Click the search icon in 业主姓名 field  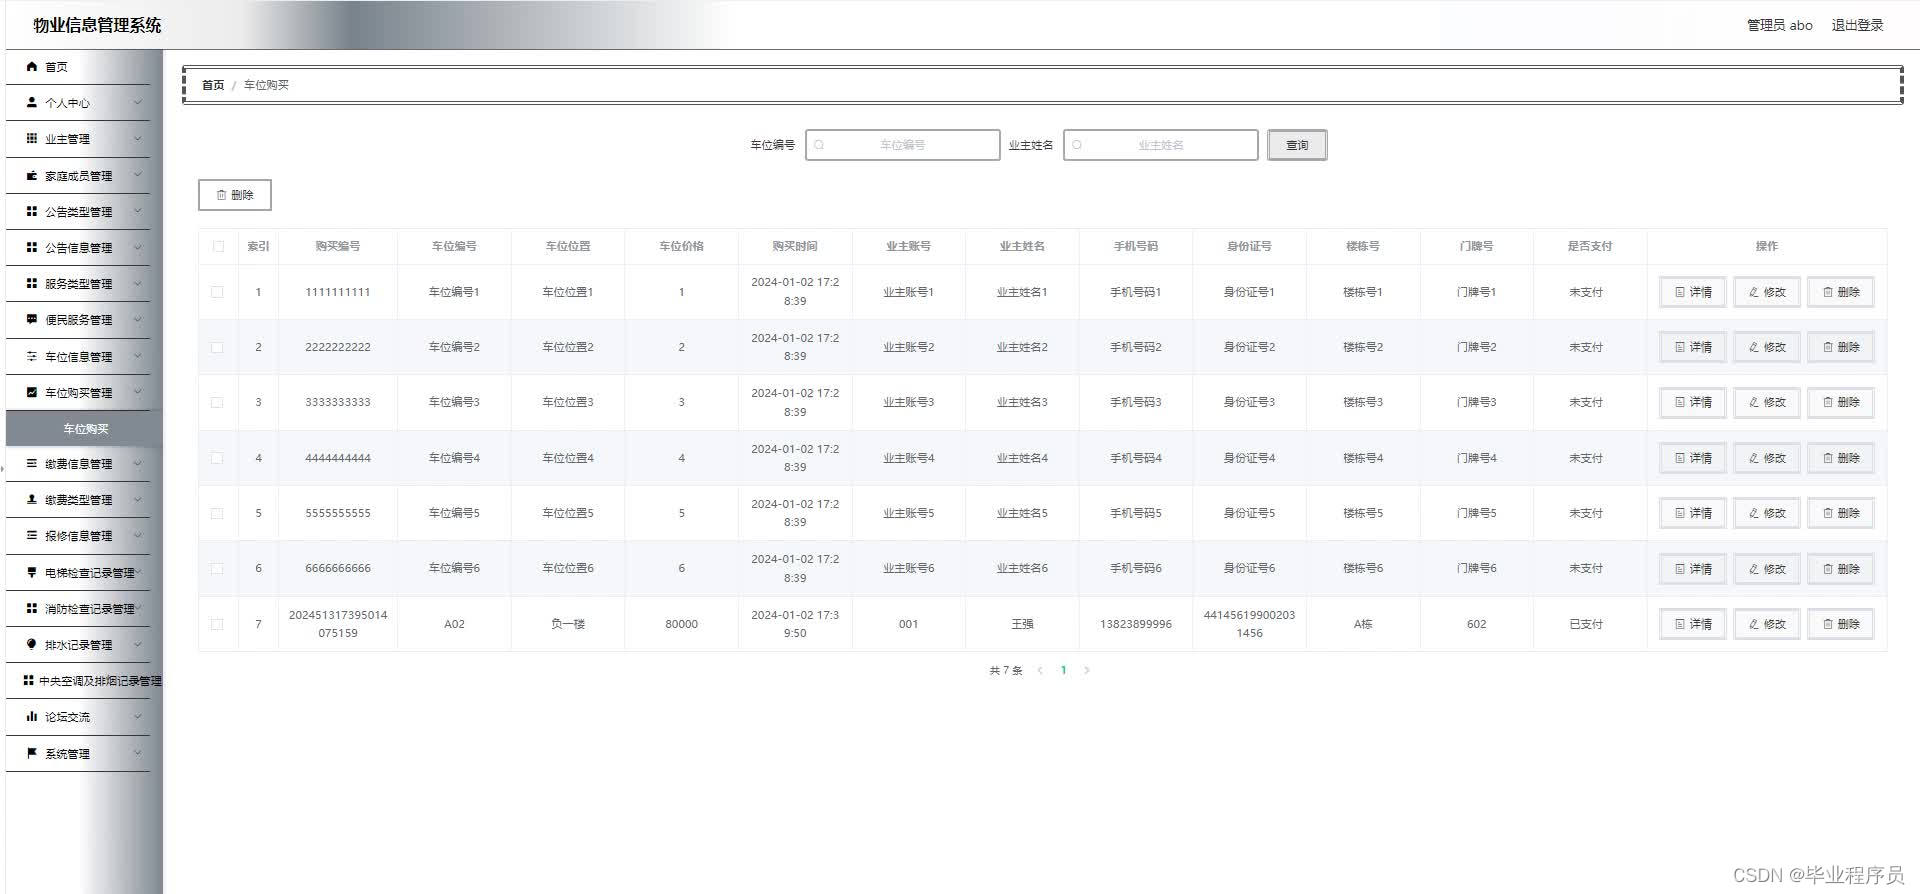[1077, 145]
